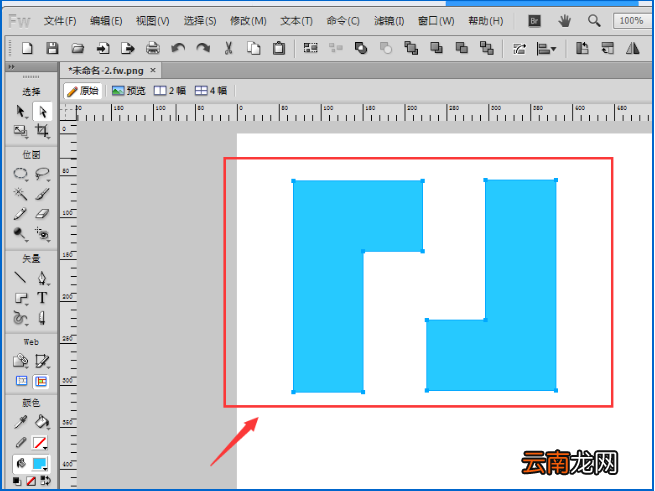Click the New document icon
Viewport: 655px width, 491px height.
point(27,48)
